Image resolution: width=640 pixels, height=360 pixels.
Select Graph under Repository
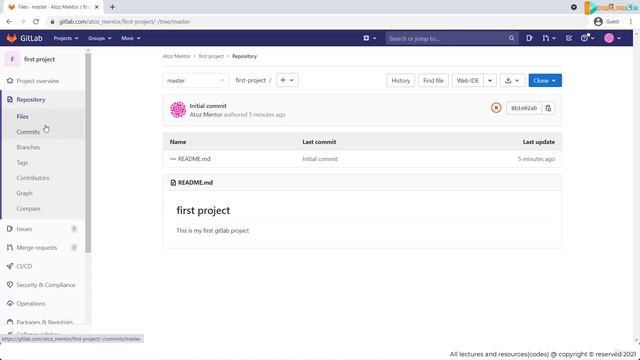coord(24,193)
